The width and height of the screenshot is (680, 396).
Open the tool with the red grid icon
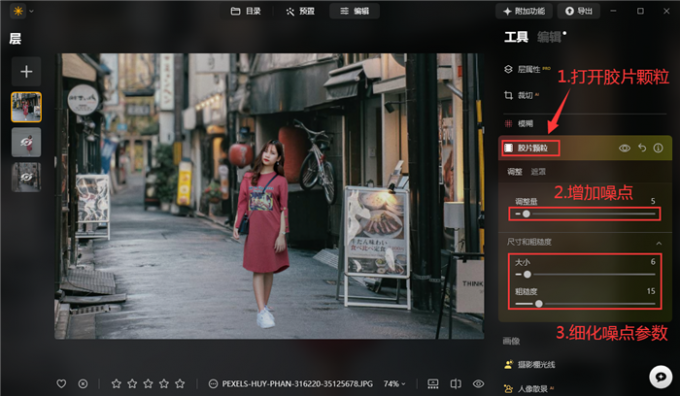coord(519,124)
